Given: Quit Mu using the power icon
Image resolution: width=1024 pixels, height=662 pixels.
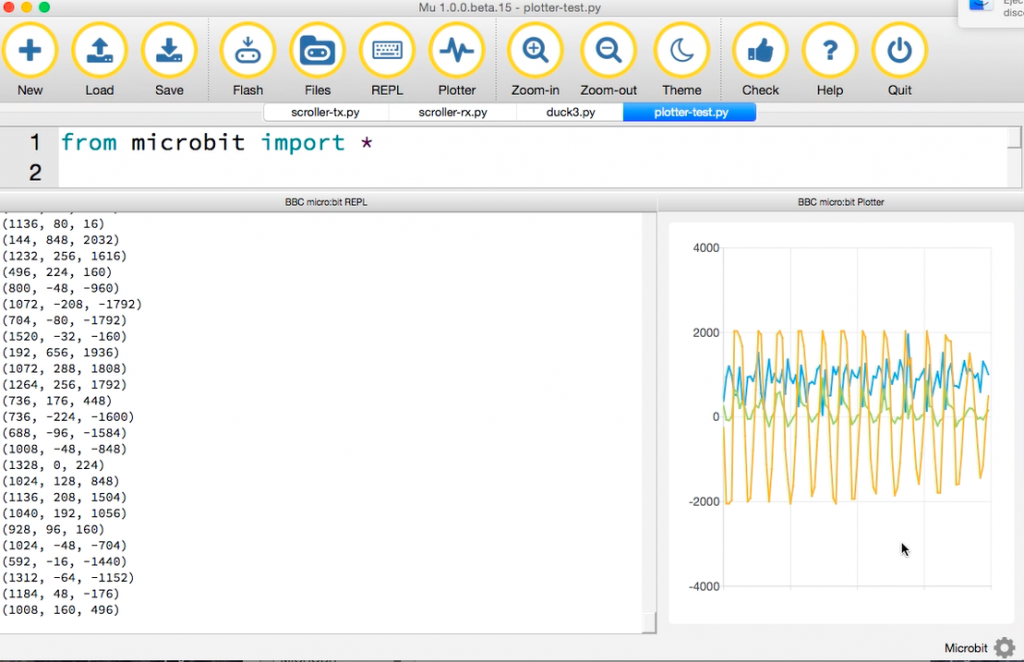Looking at the screenshot, I should pos(899,51).
